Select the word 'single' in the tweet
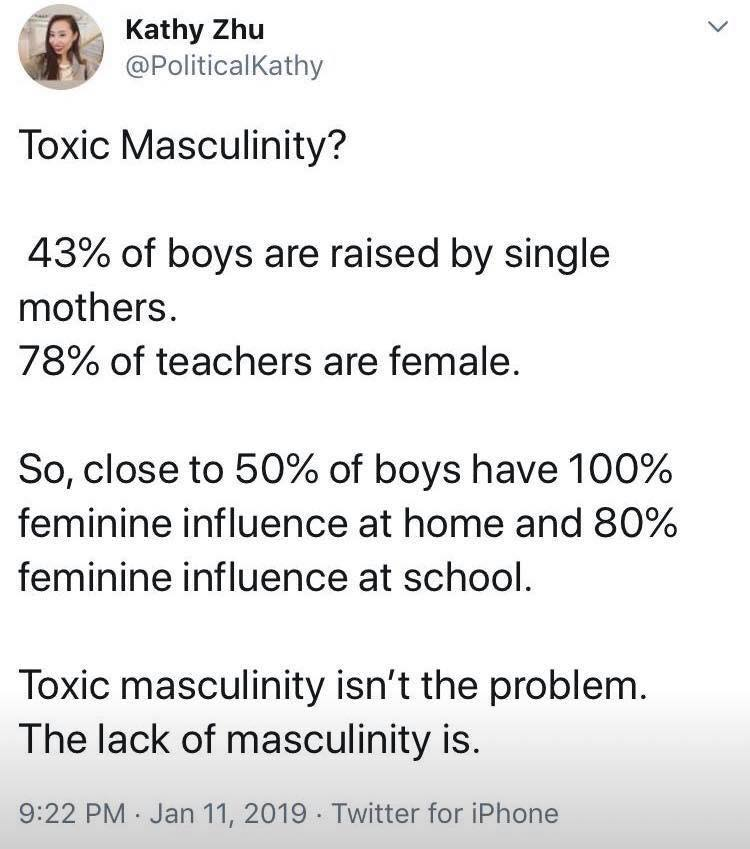This screenshot has height=849, width=750. coord(557,254)
